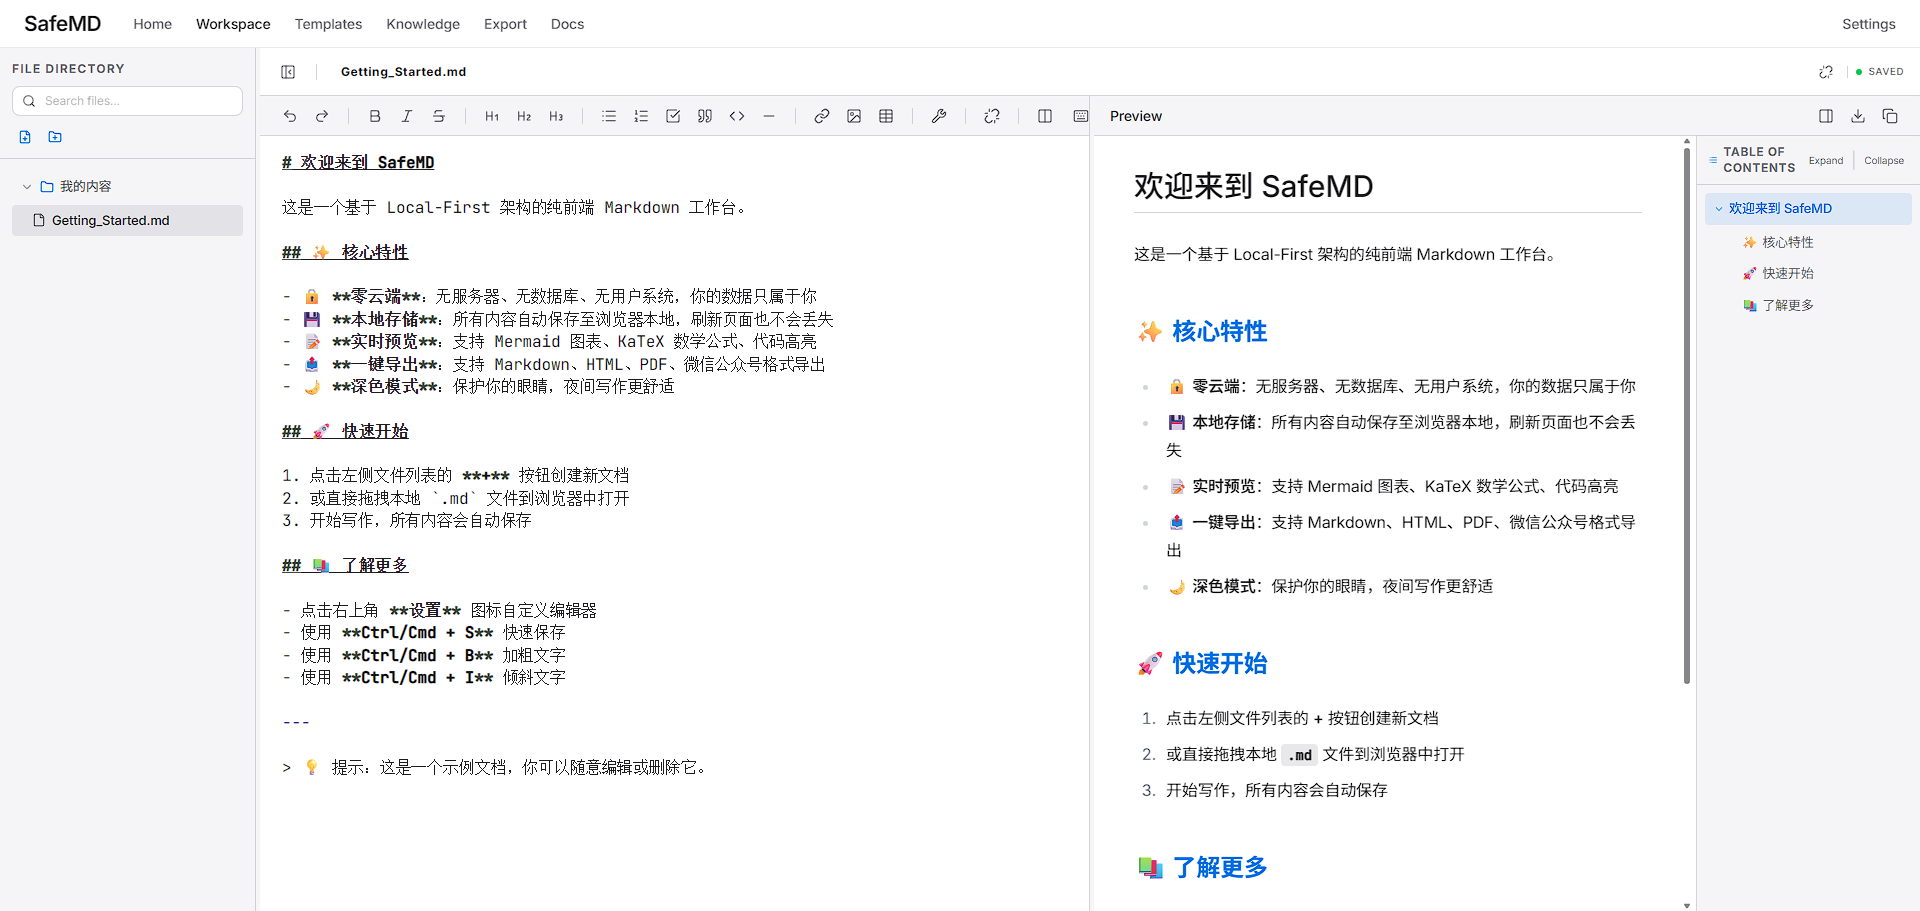Open the Knowledge menu

coord(423,24)
